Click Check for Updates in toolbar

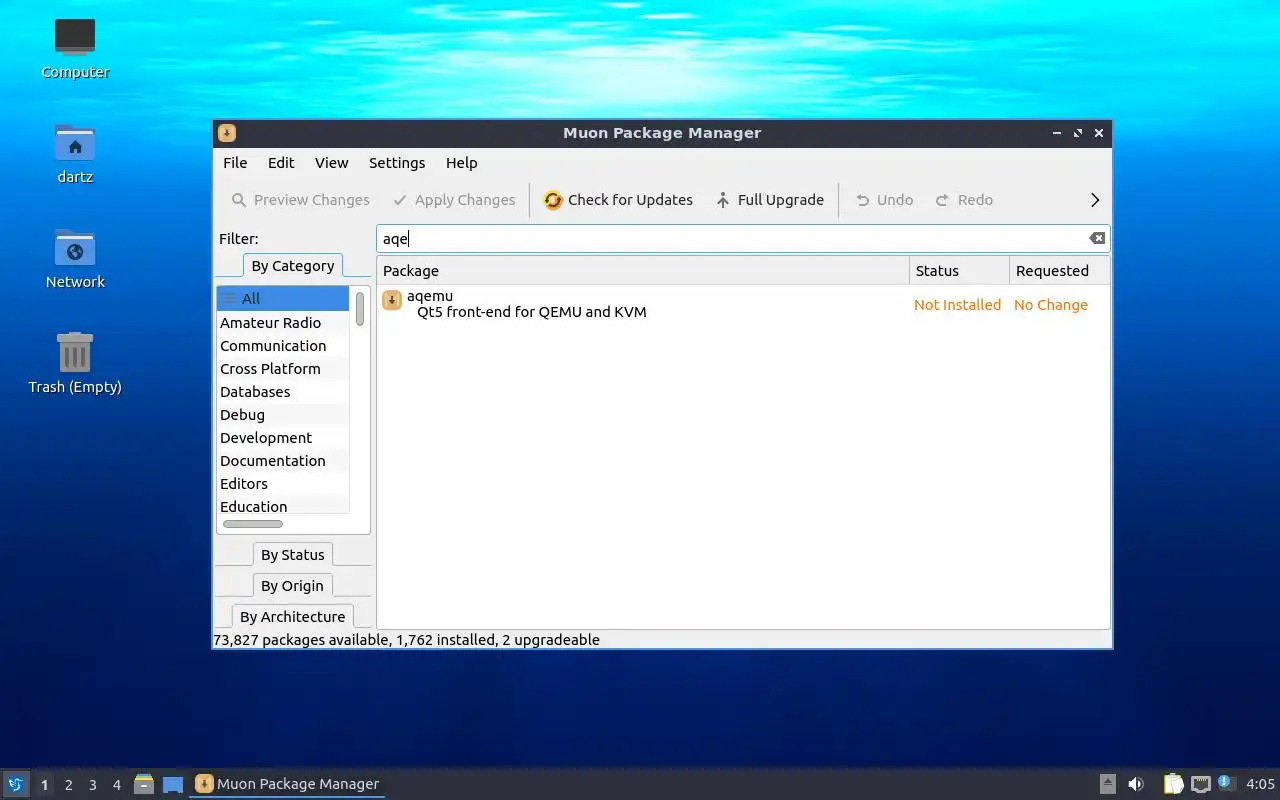[x=618, y=200]
